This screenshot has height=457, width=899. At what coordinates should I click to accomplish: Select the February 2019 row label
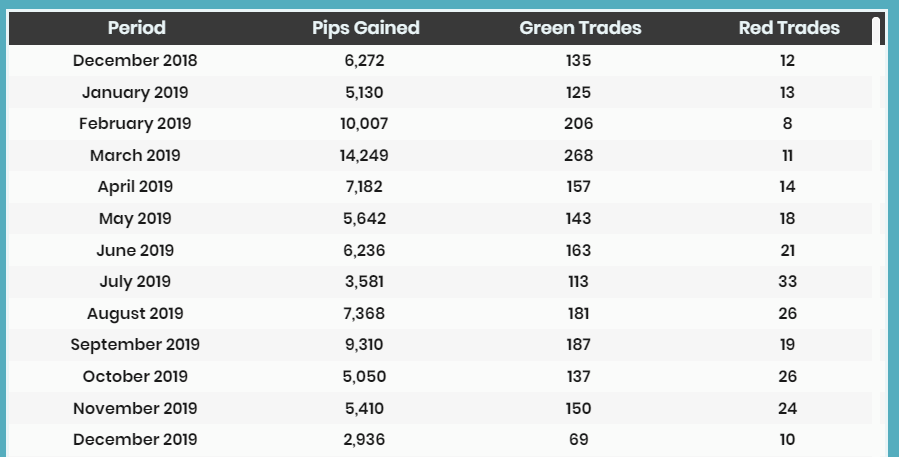click(x=135, y=124)
